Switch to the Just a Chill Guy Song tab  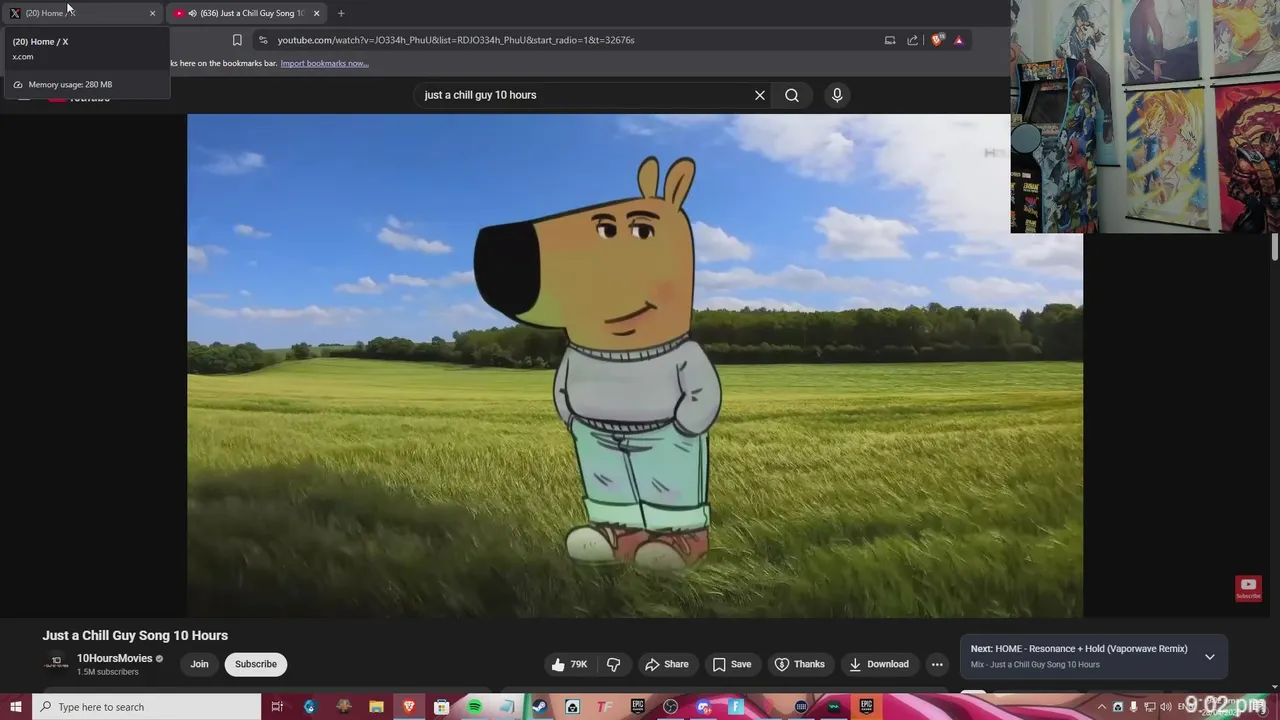coord(245,13)
